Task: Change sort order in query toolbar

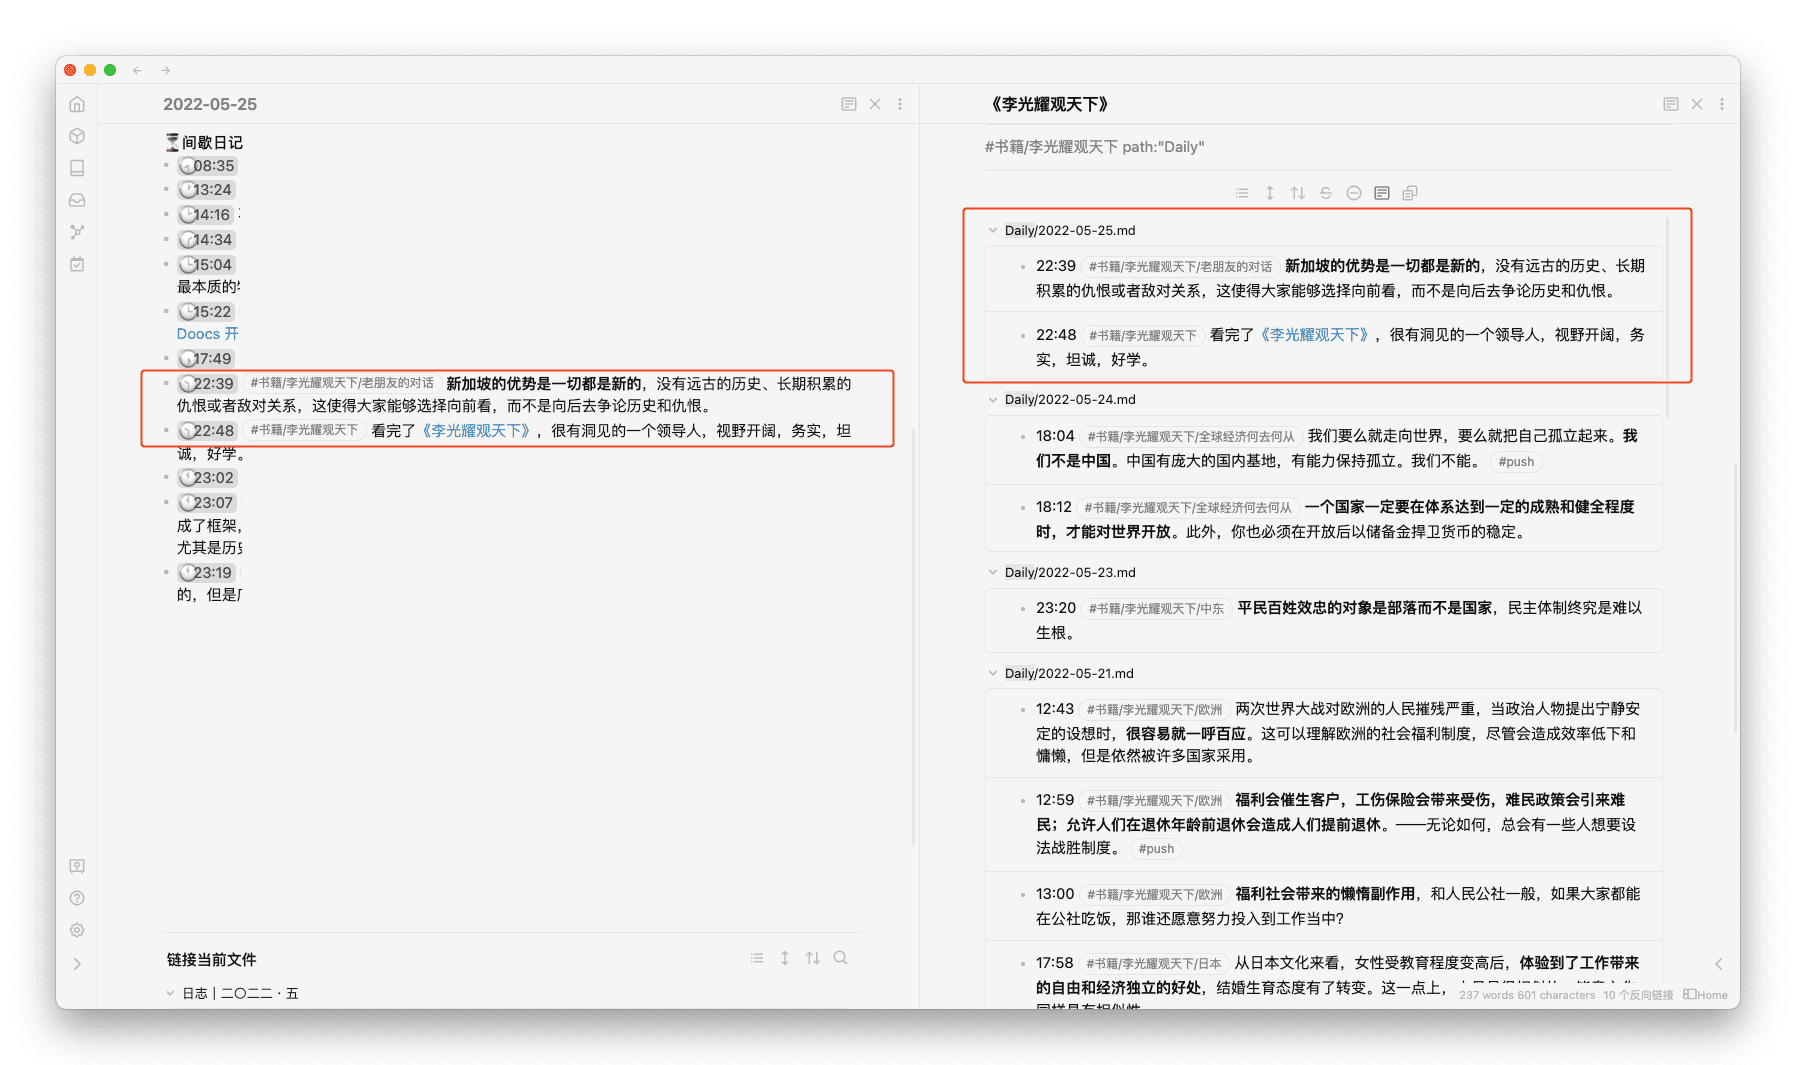Action: (x=1298, y=193)
